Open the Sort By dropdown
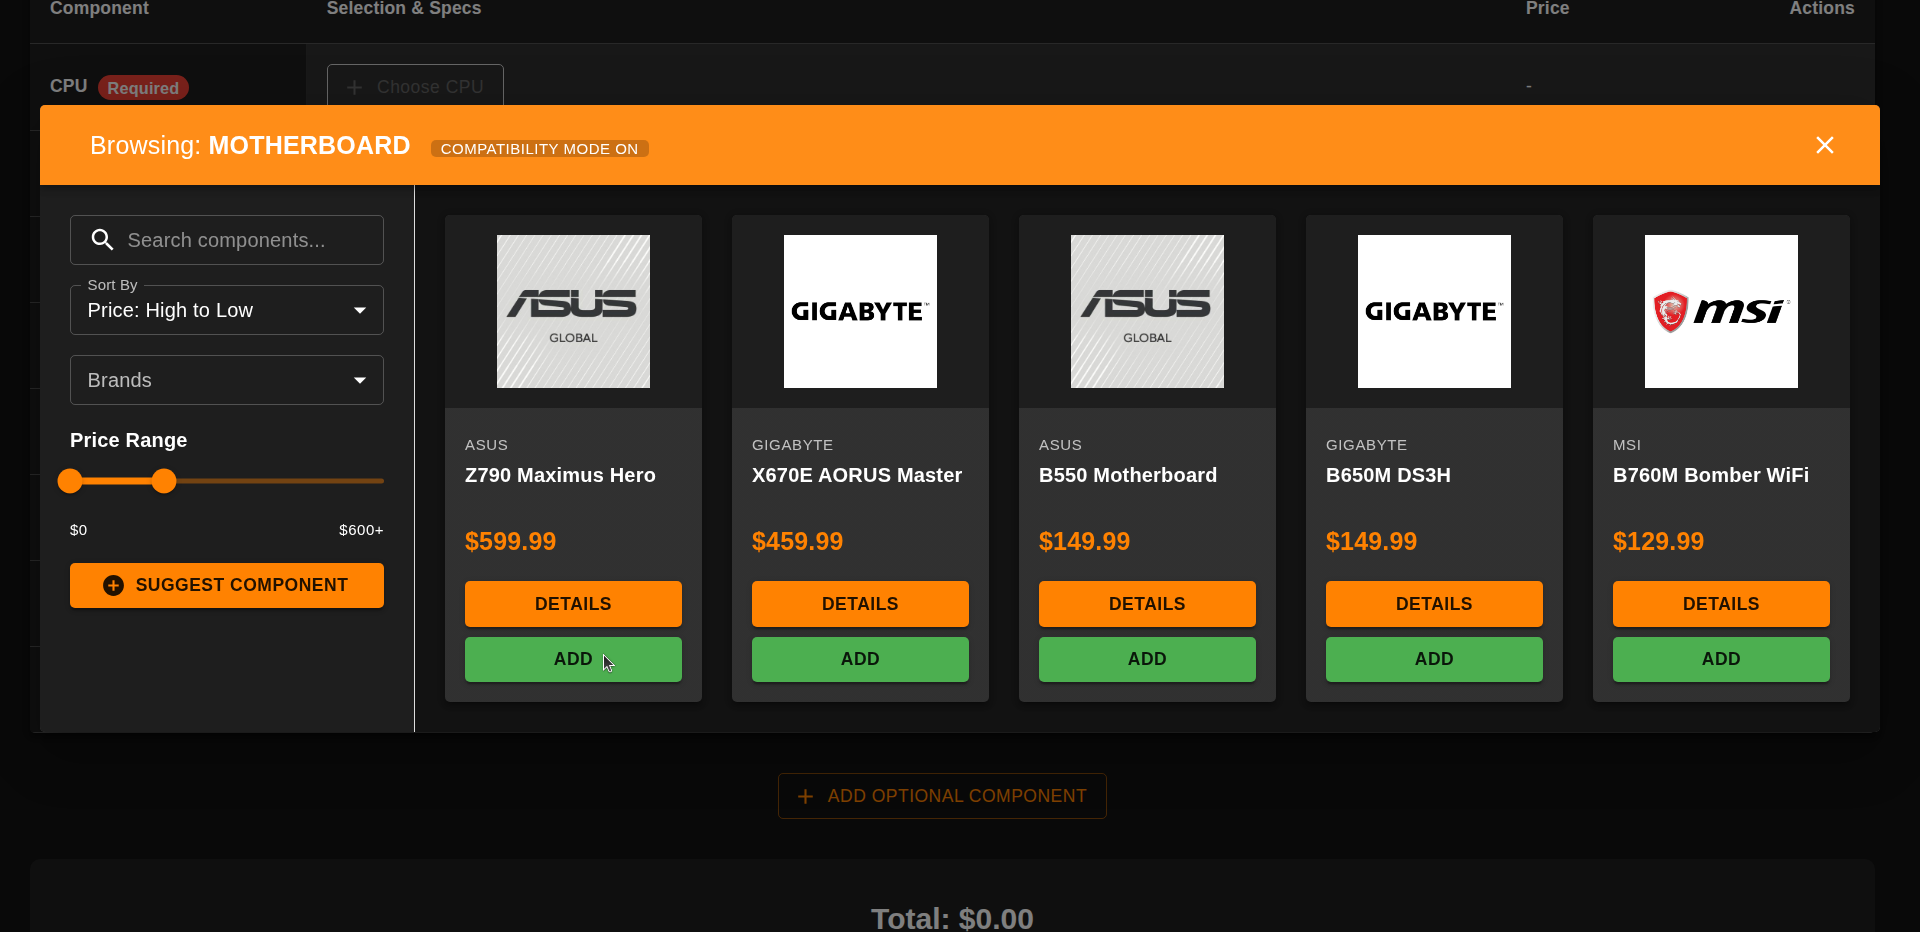This screenshot has width=1920, height=932. 226,310
